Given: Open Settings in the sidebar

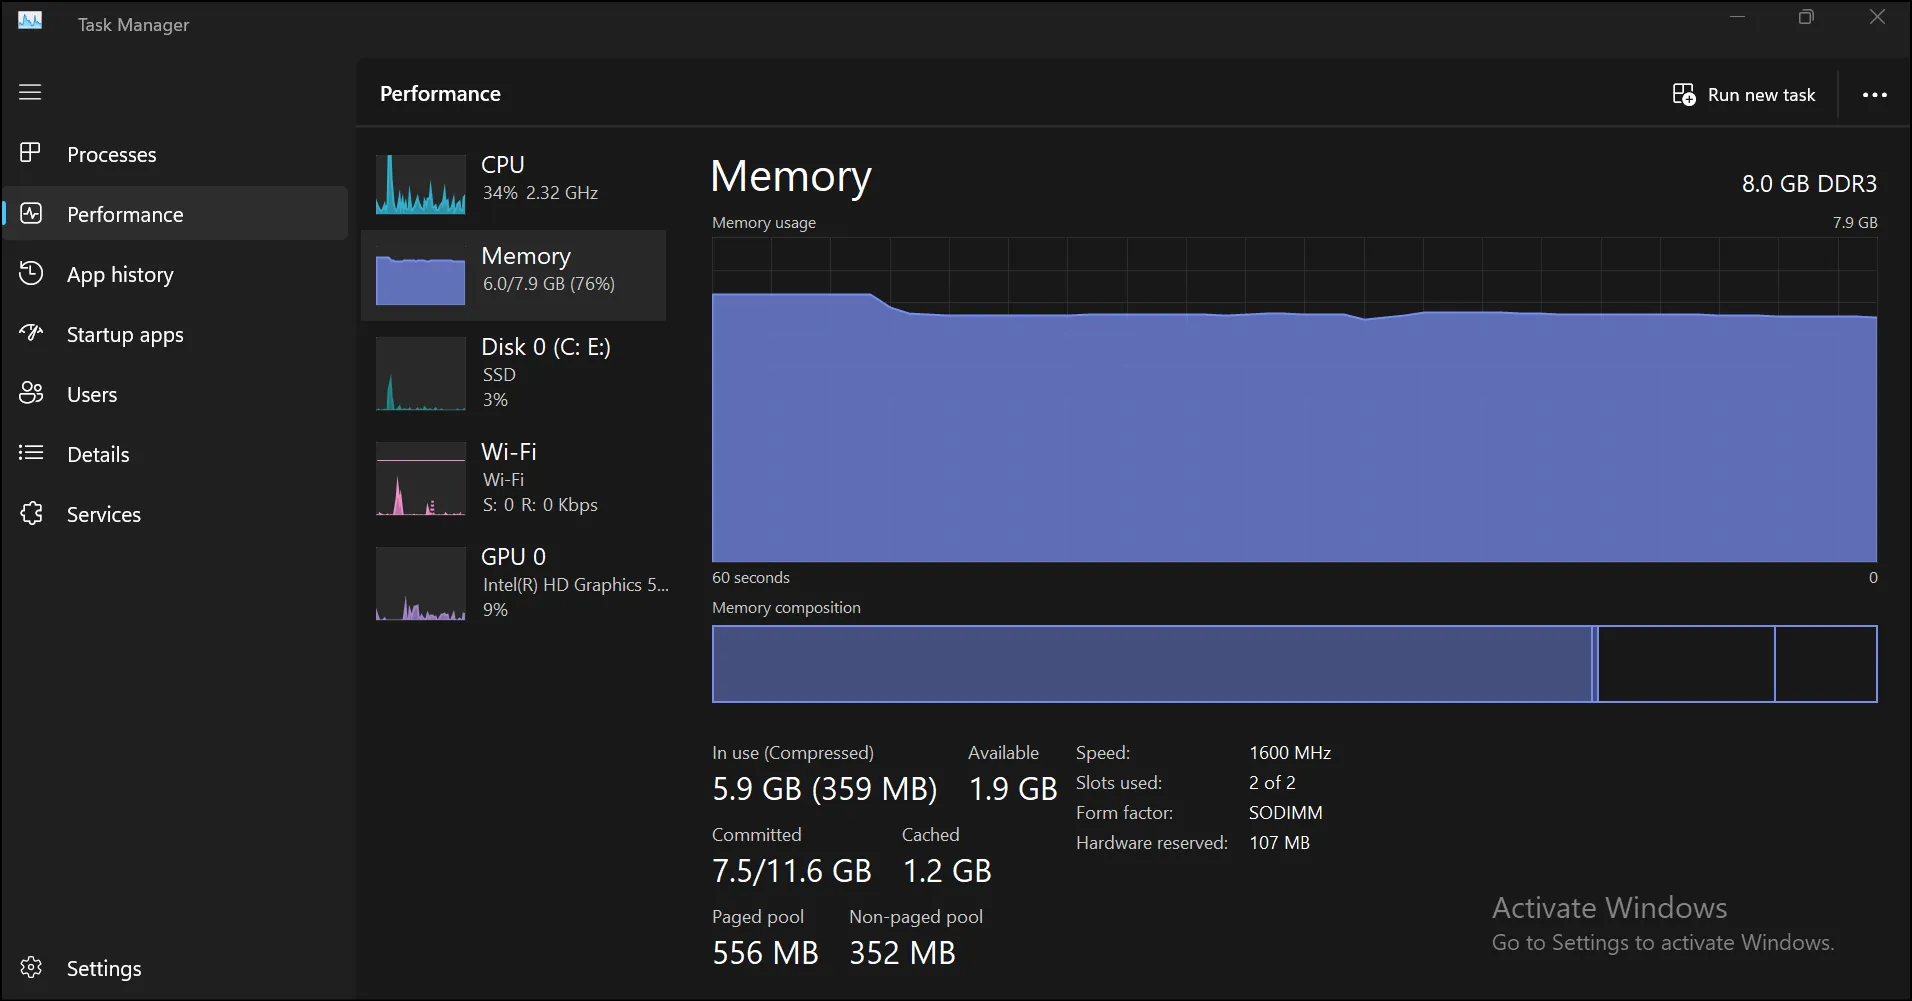Looking at the screenshot, I should [x=175, y=968].
